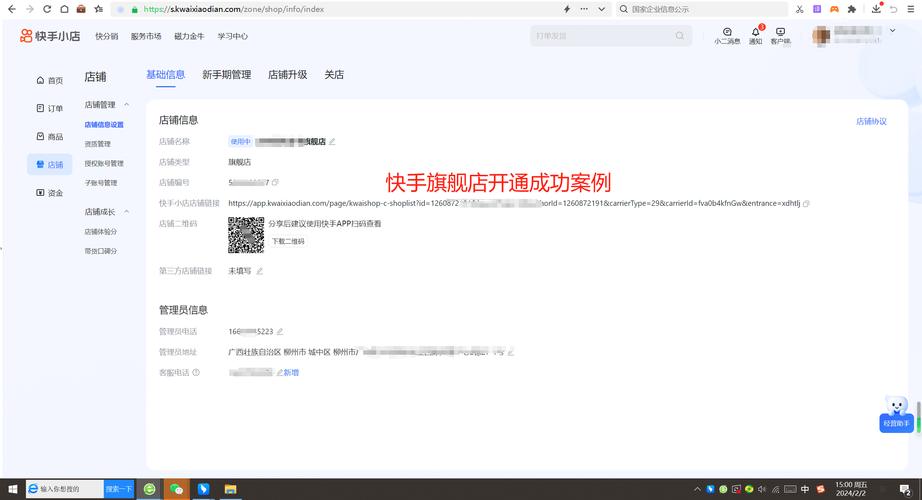Open 360 browser taskbar icon
Image resolution: width=922 pixels, height=500 pixels.
[149, 489]
